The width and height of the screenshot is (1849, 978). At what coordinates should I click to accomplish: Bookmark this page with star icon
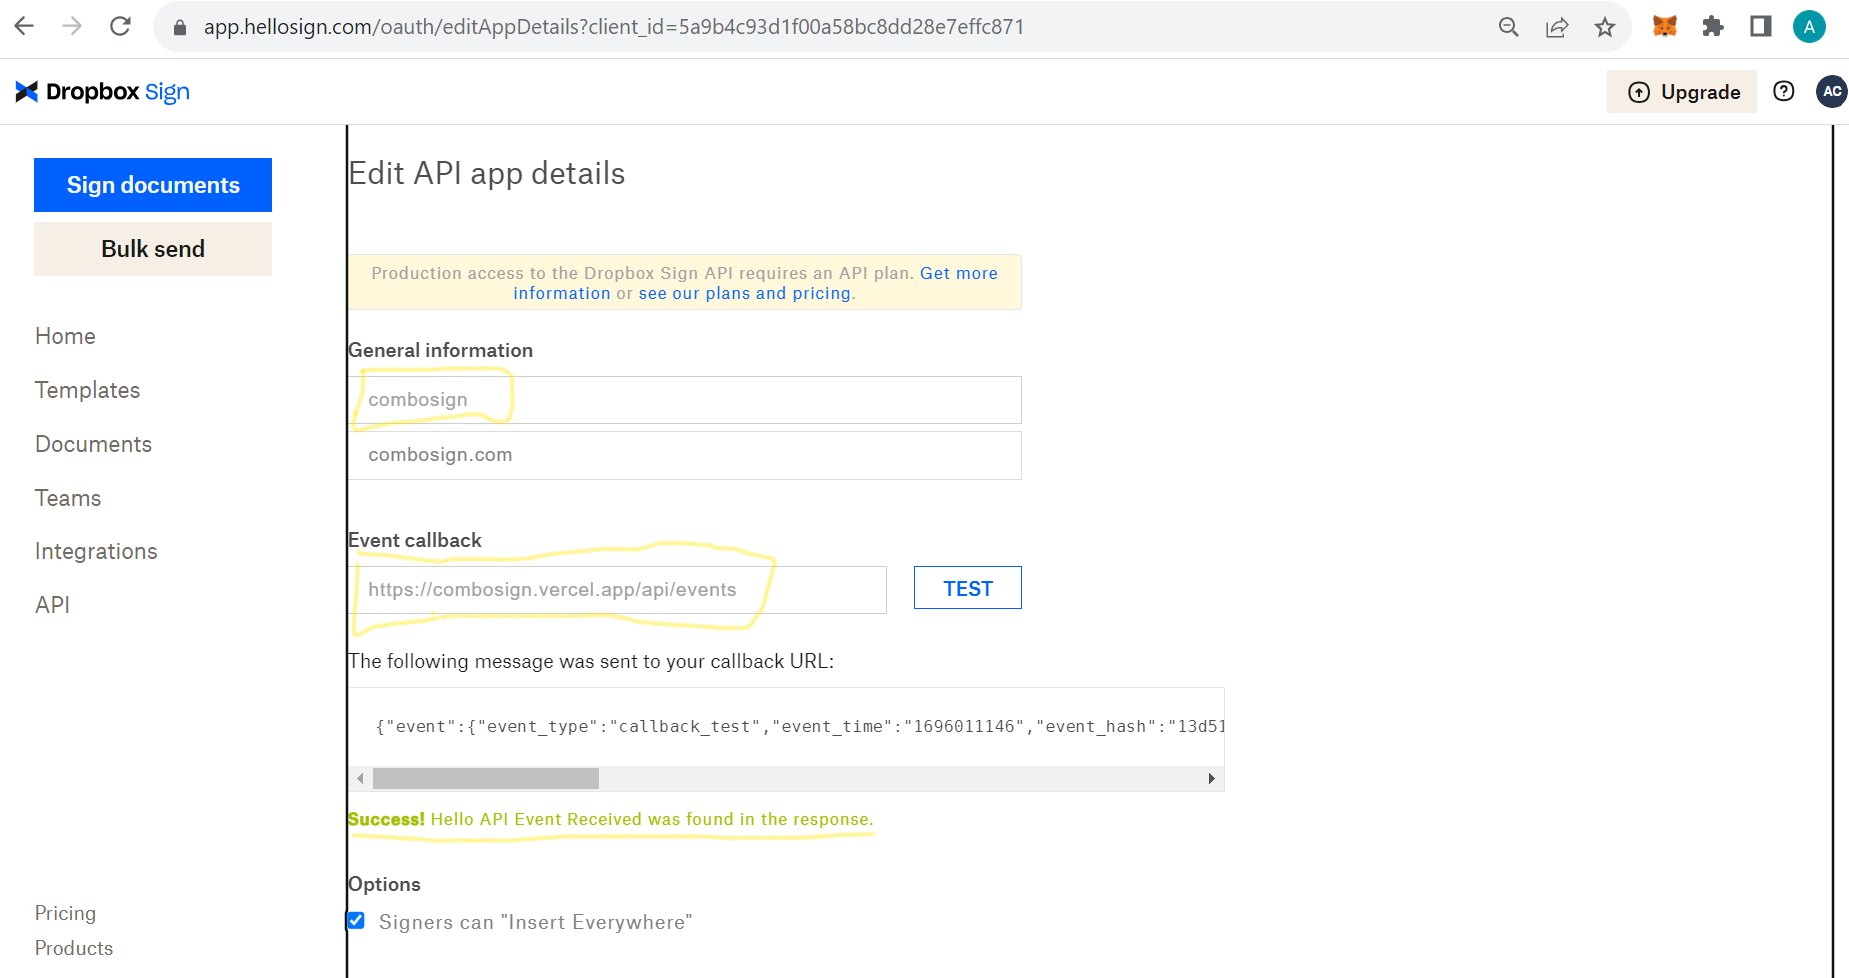click(1605, 27)
